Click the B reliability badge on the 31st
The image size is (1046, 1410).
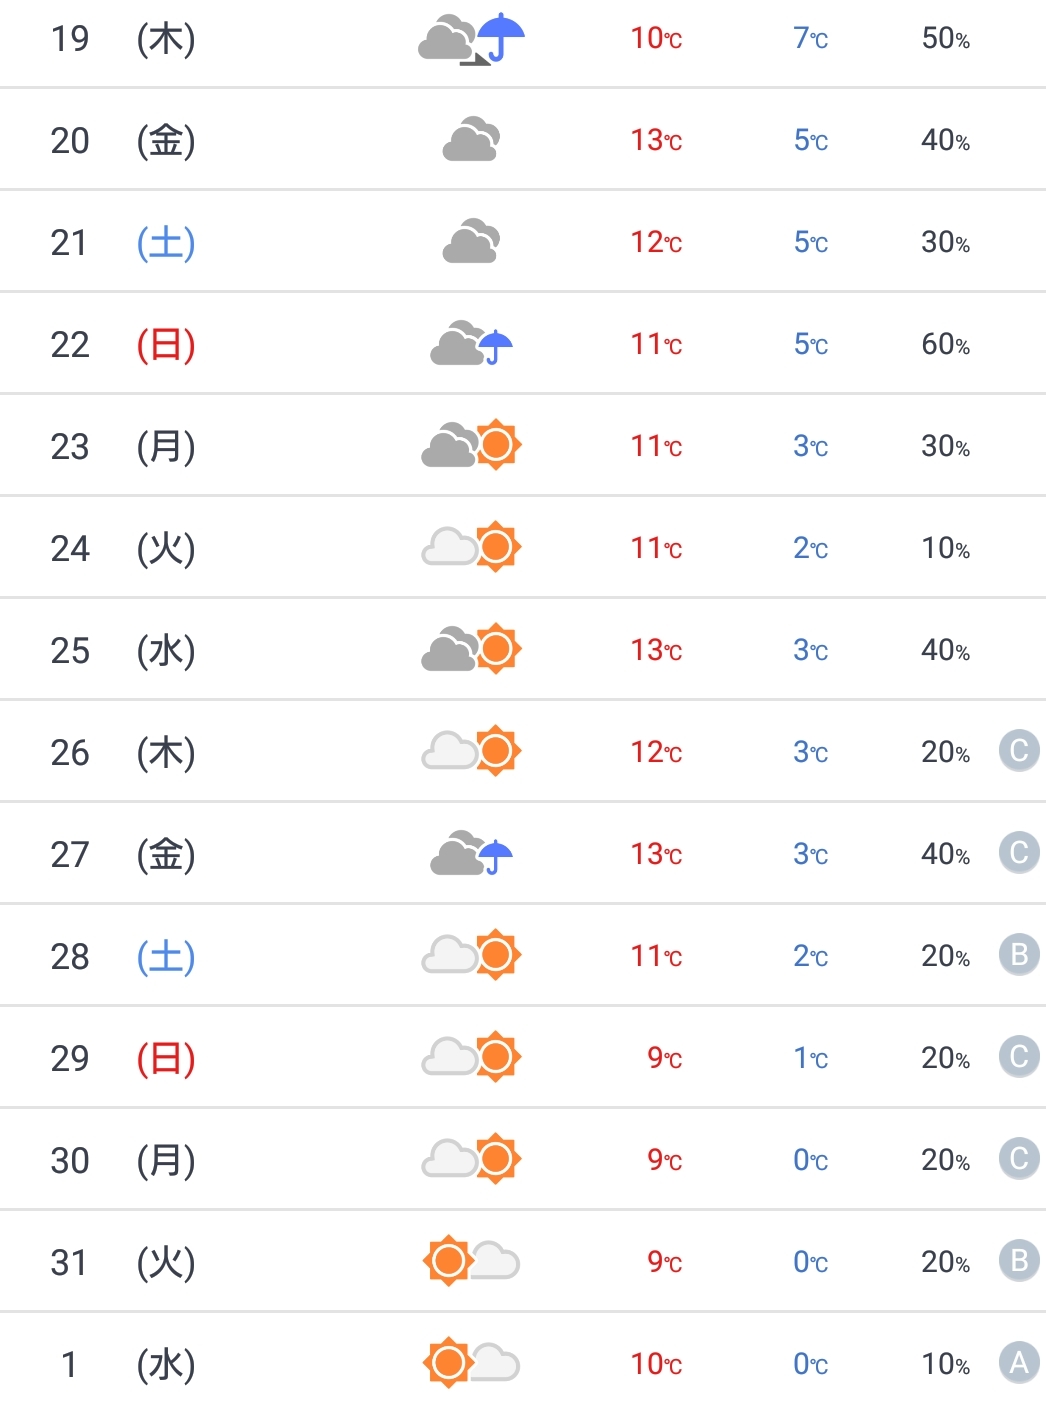click(1019, 1261)
